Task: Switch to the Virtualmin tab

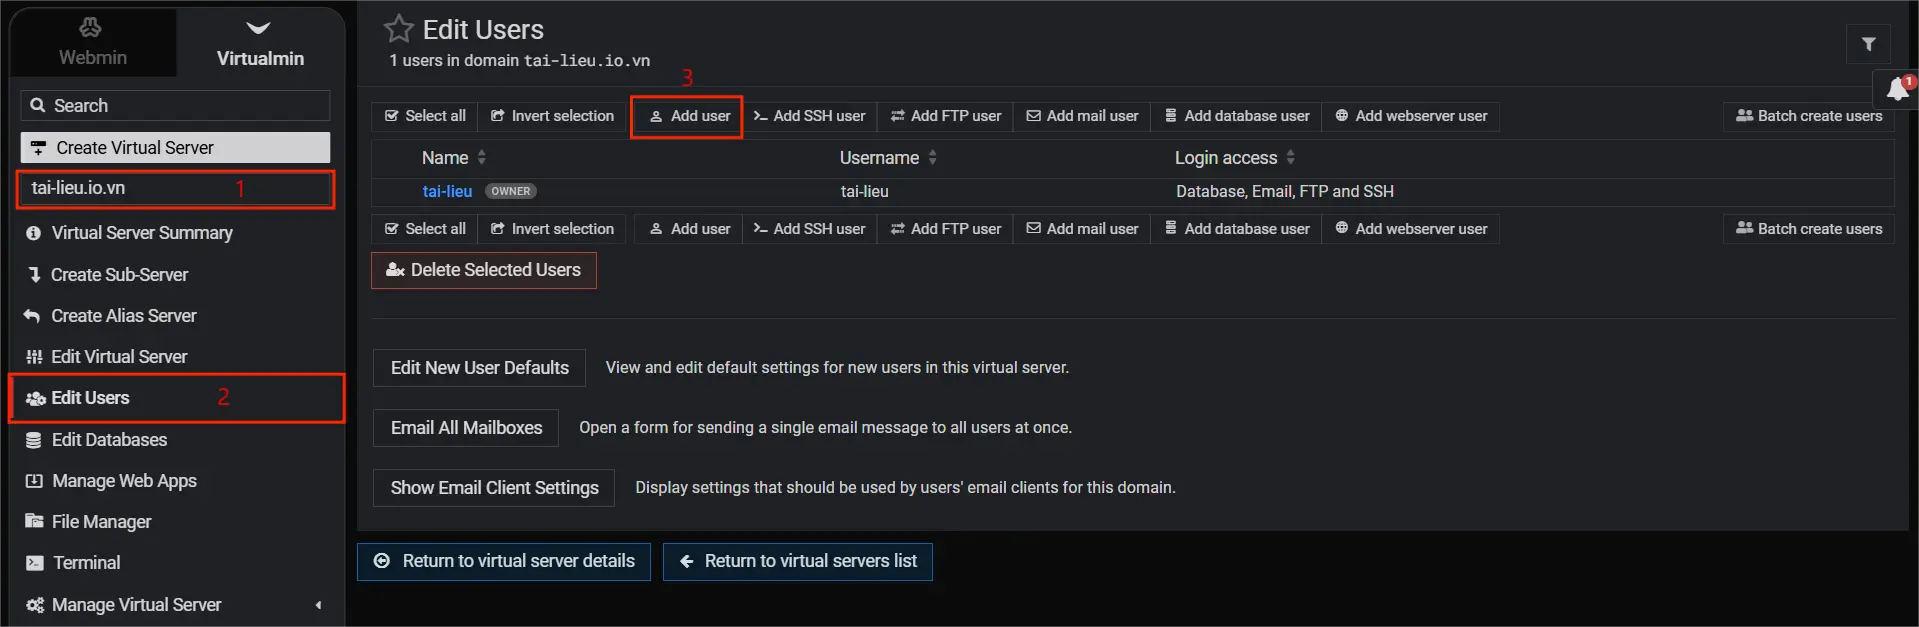Action: tap(260, 43)
